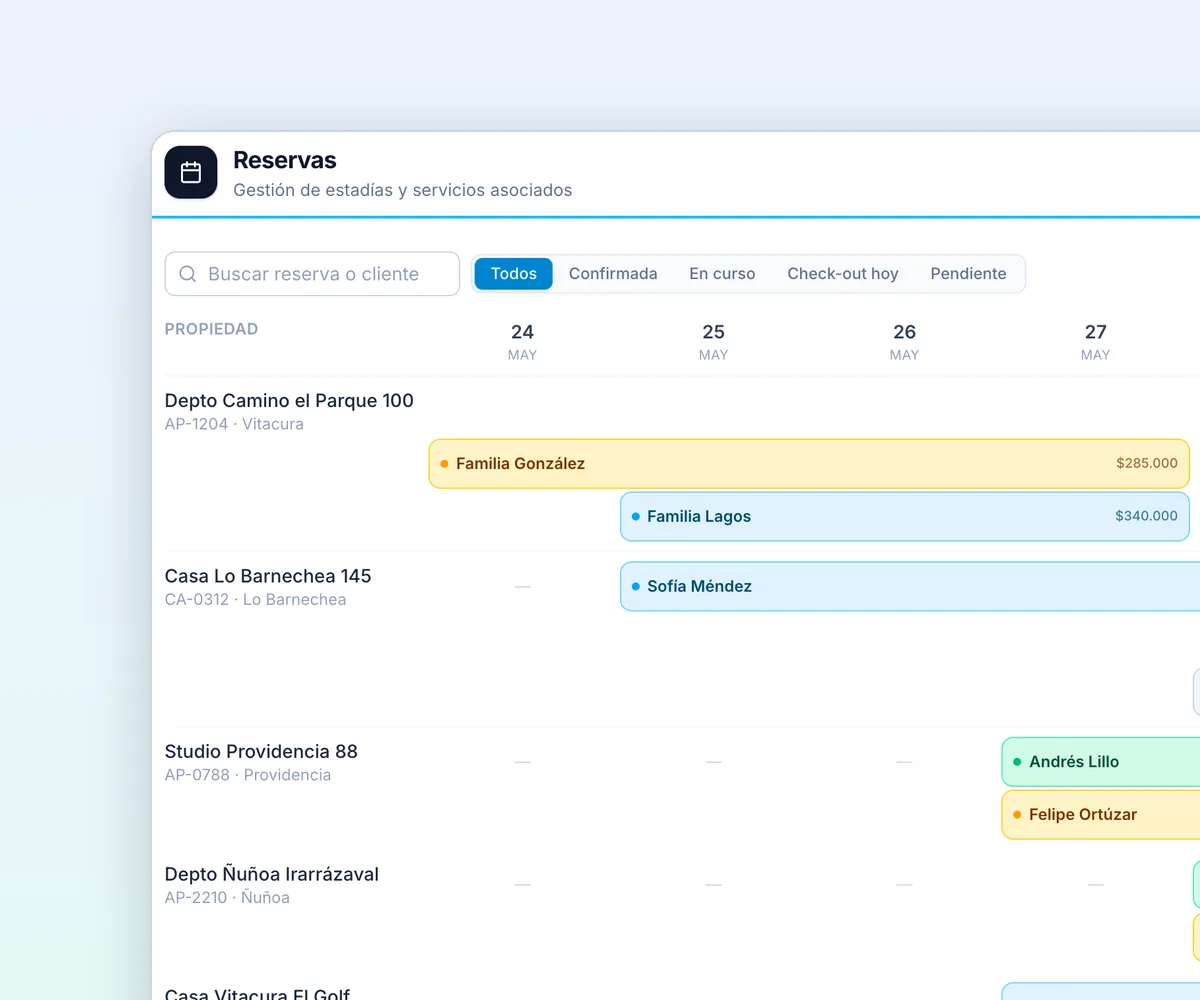Click the AP-2210 · Ñuñoa code
The width and height of the screenshot is (1200, 1000).
coord(227,898)
